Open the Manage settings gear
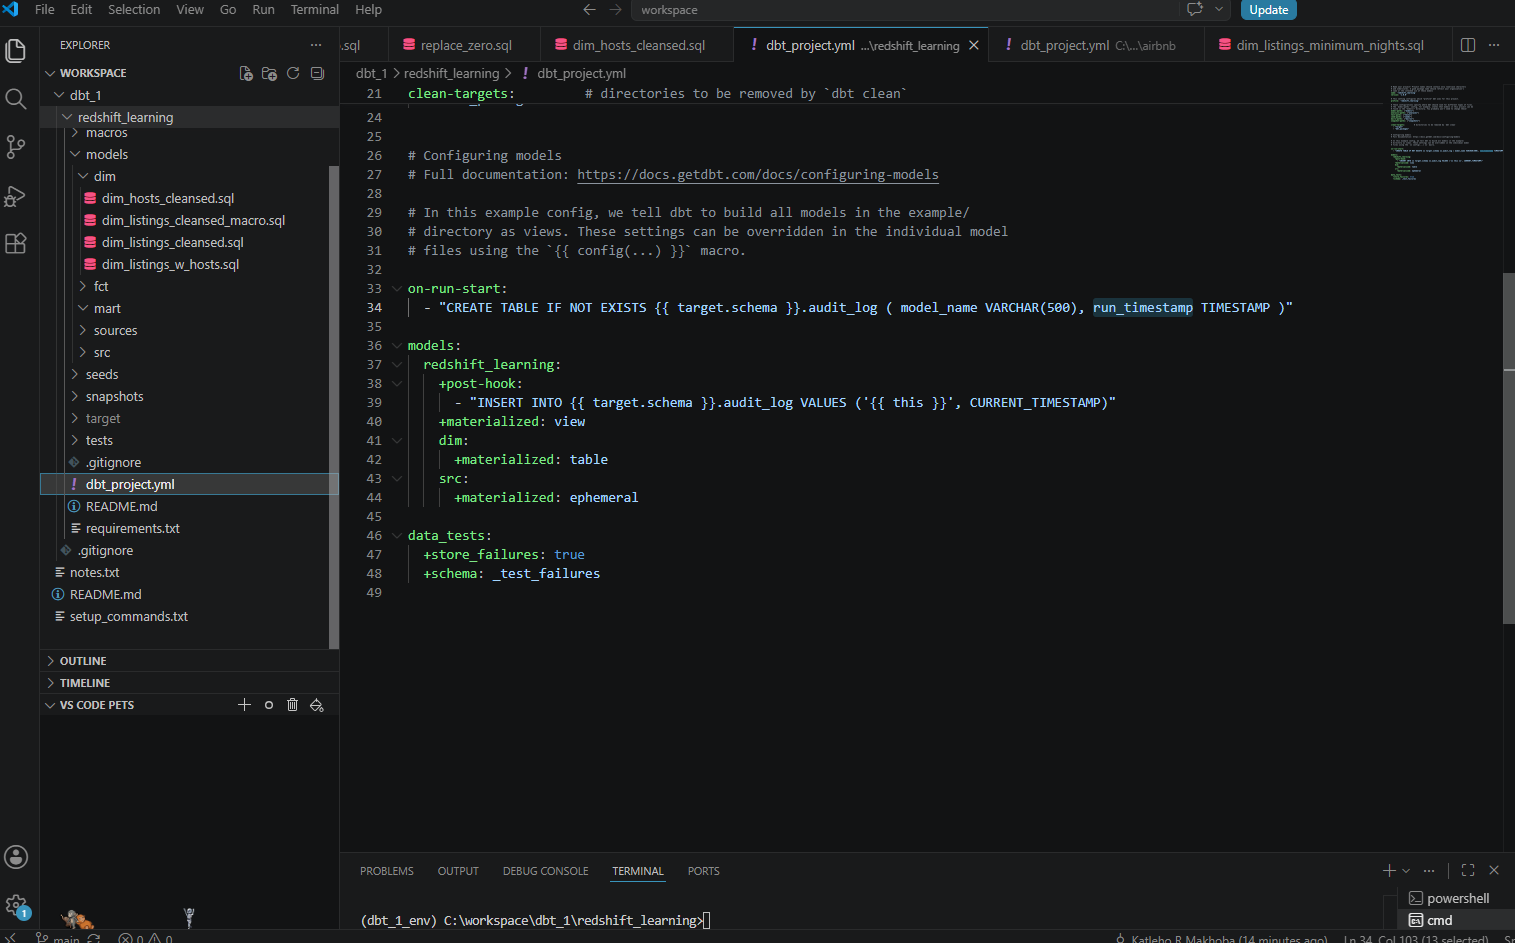This screenshot has height=943, width=1515. click(16, 906)
